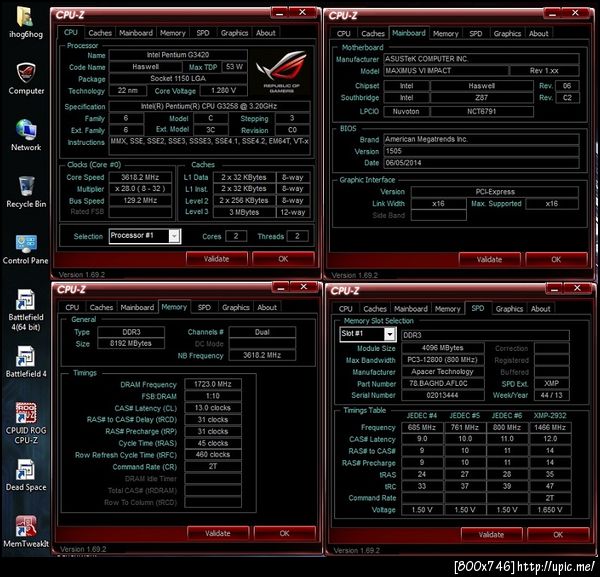Viewport: 600px width, 577px height.
Task: Click Validate in the Mainboard window
Action: pyautogui.click(x=489, y=259)
